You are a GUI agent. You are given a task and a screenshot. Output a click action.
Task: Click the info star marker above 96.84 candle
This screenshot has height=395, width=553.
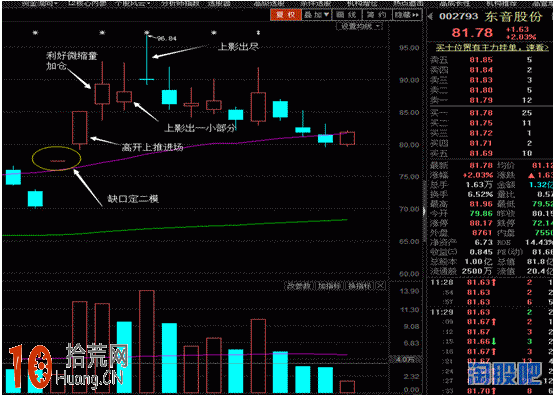click(x=147, y=33)
